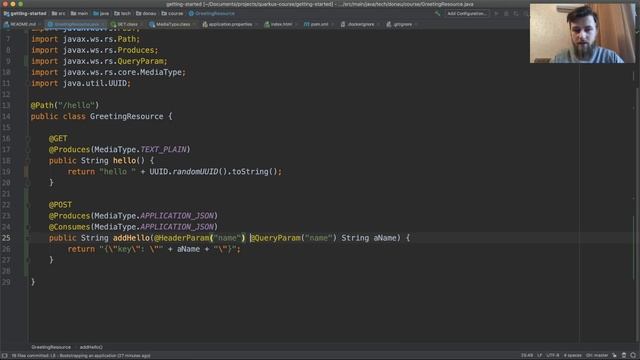Image resolution: width=640 pixels, height=360 pixels.
Task: Click the Run button icon
Action: click(x=496, y=13)
